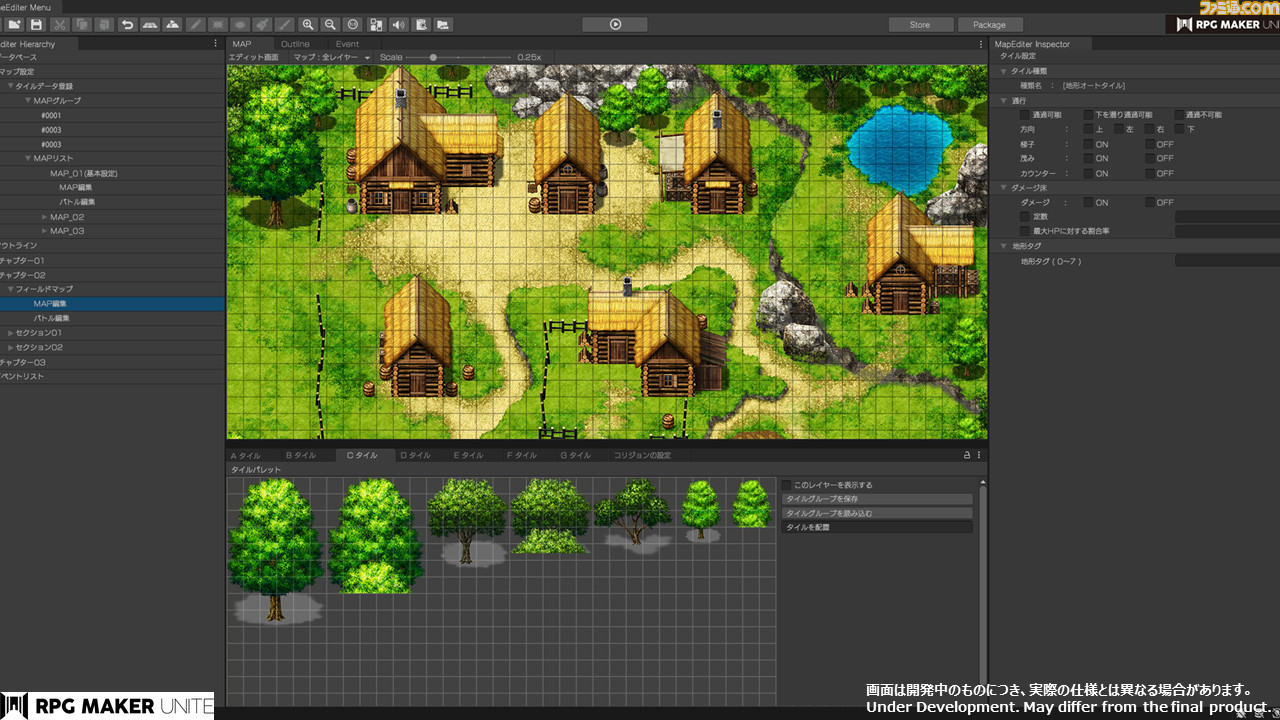Click the Zoom out magnifier icon
1280x720 pixels.
(x=330, y=24)
